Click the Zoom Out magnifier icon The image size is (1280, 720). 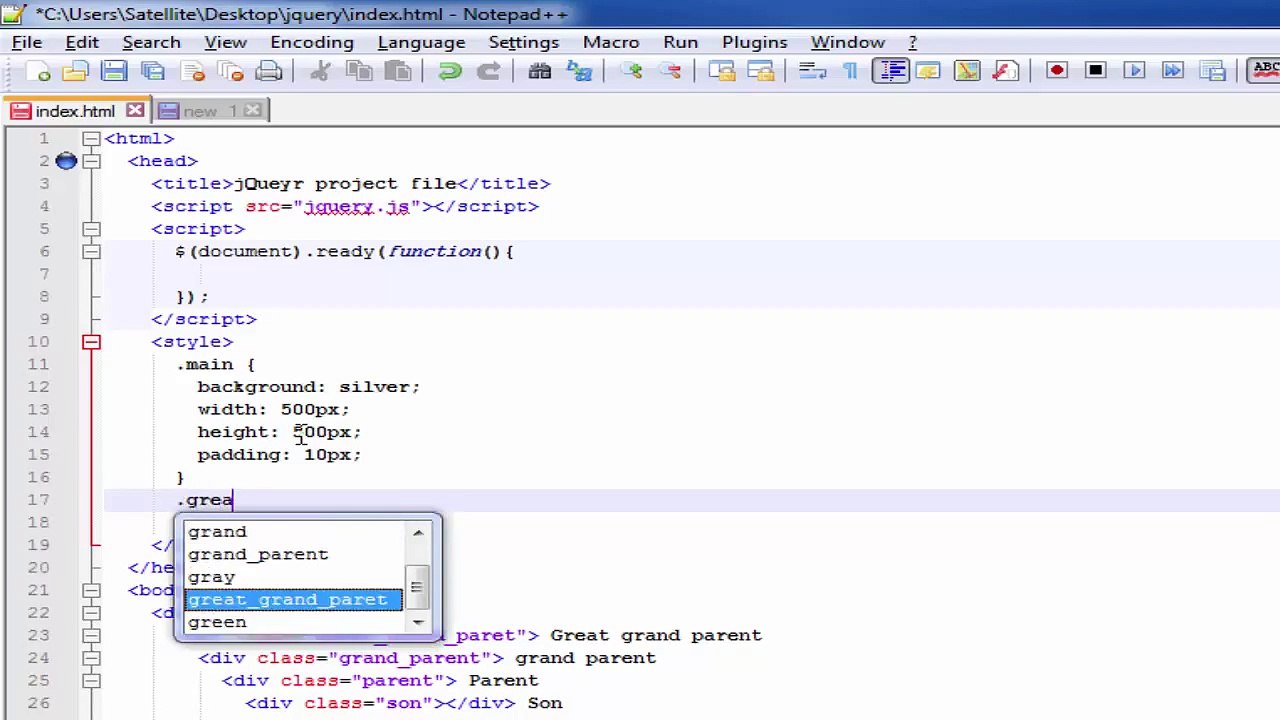(x=670, y=71)
